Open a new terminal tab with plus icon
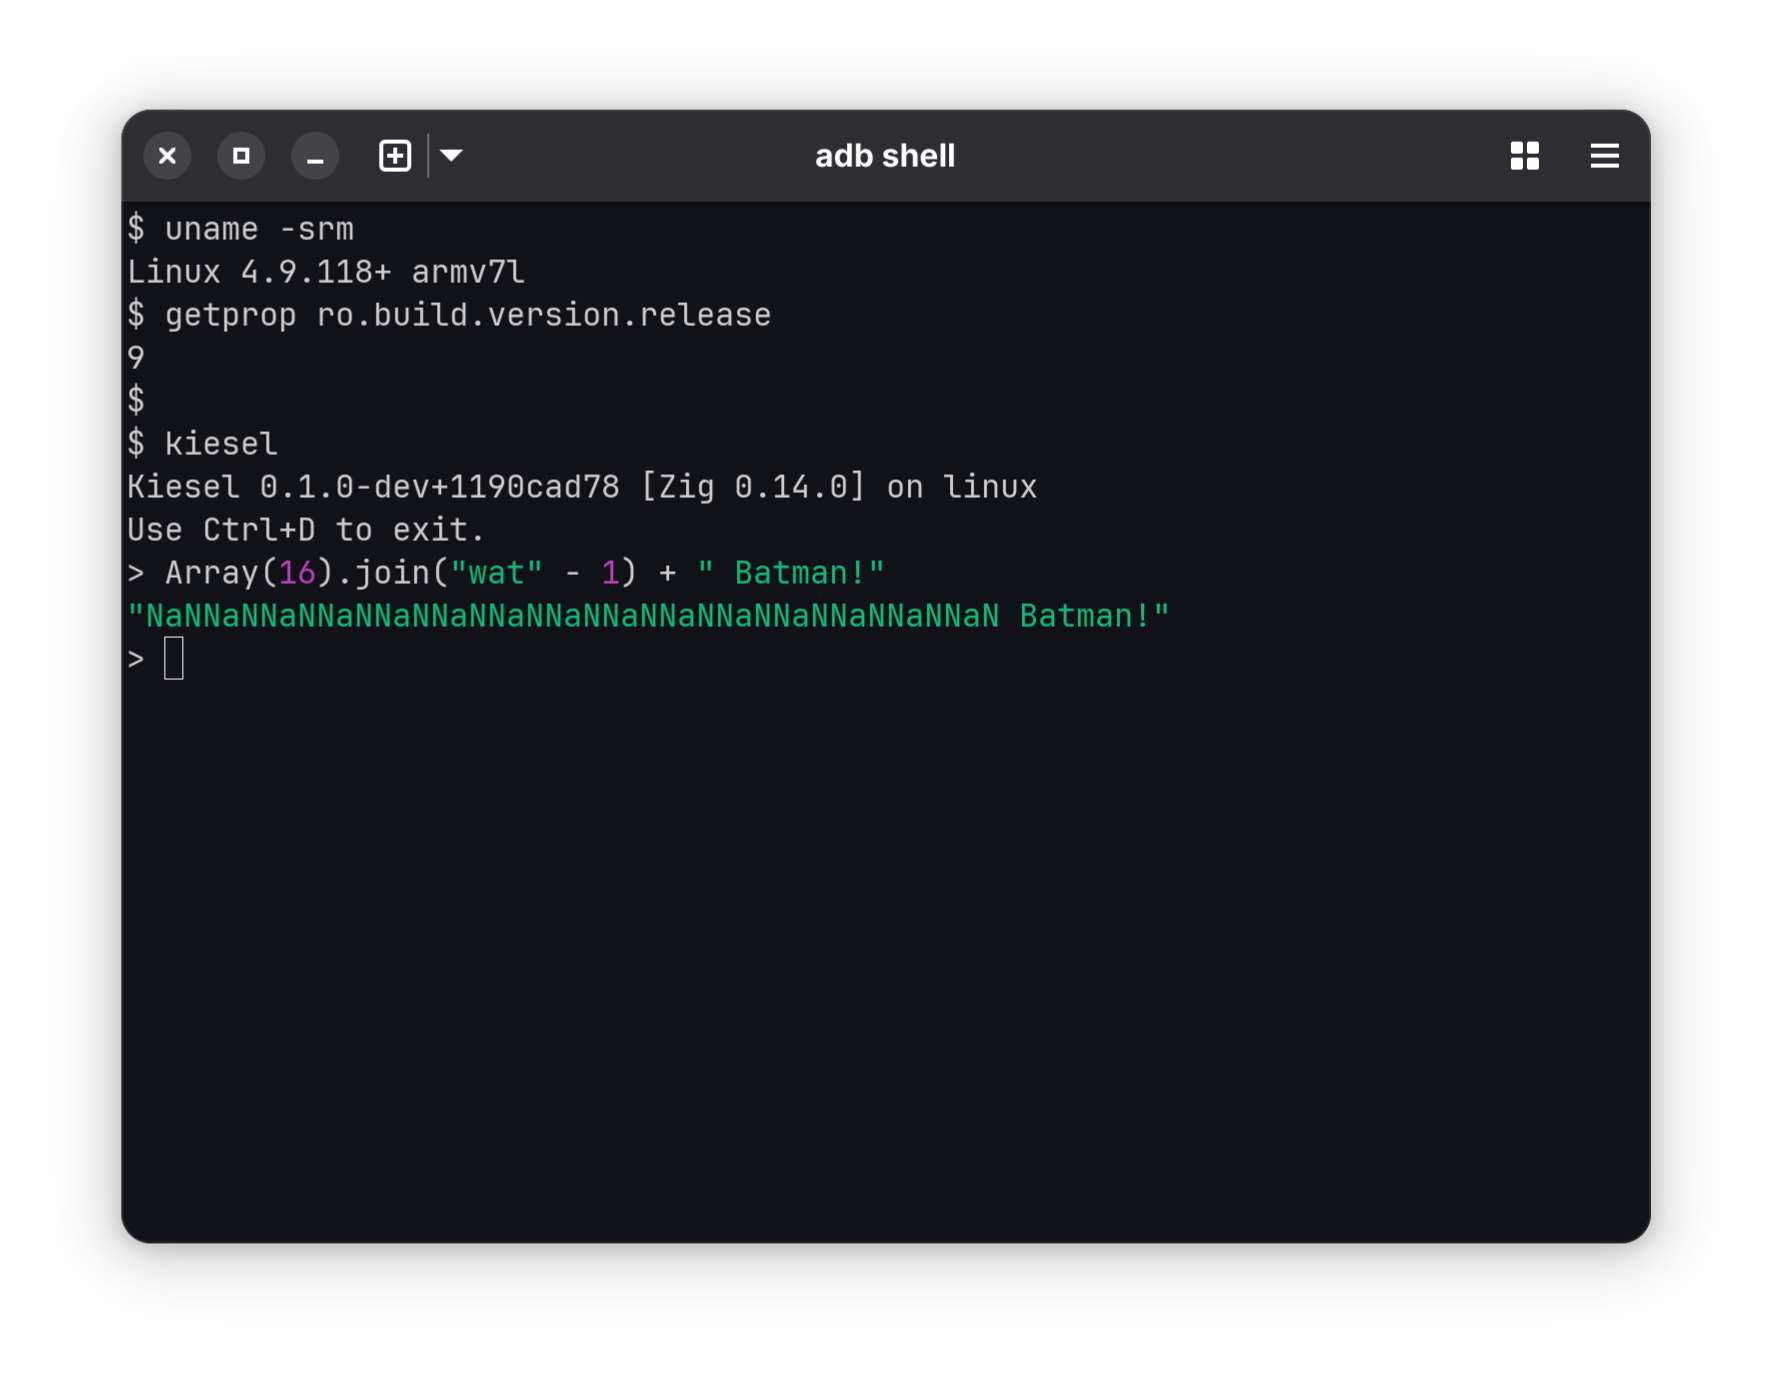This screenshot has height=1378, width=1774. click(x=395, y=156)
